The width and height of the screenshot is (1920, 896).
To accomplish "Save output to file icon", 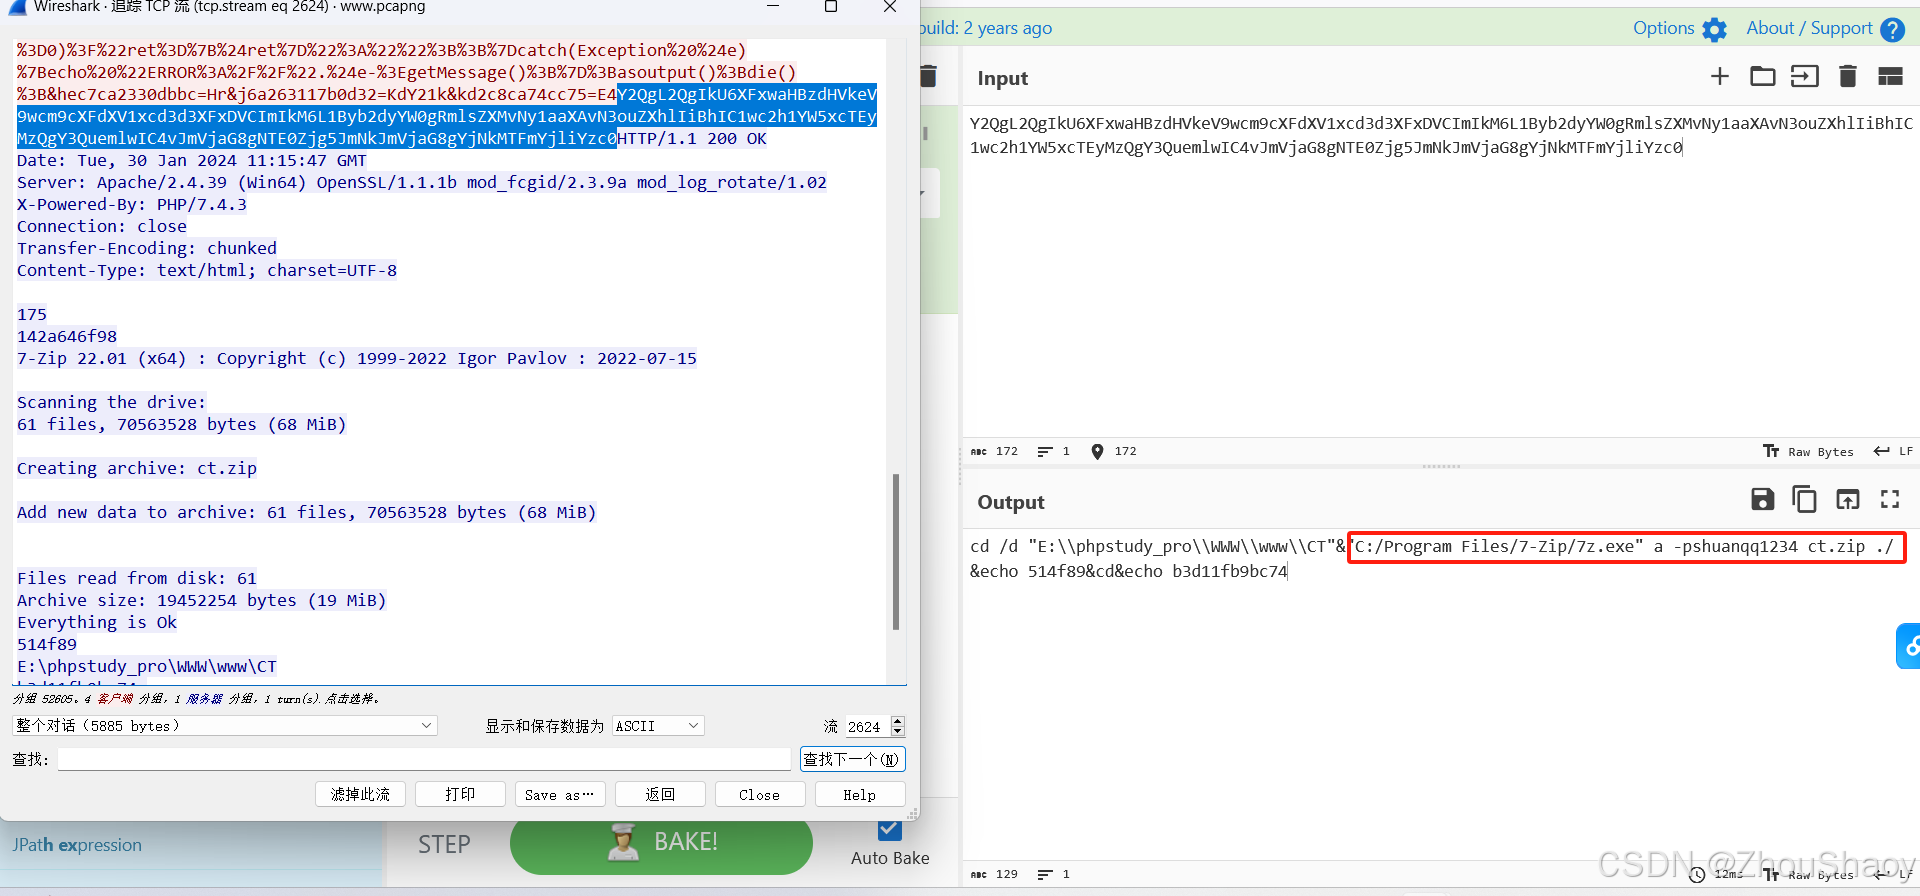I will pos(1763,499).
